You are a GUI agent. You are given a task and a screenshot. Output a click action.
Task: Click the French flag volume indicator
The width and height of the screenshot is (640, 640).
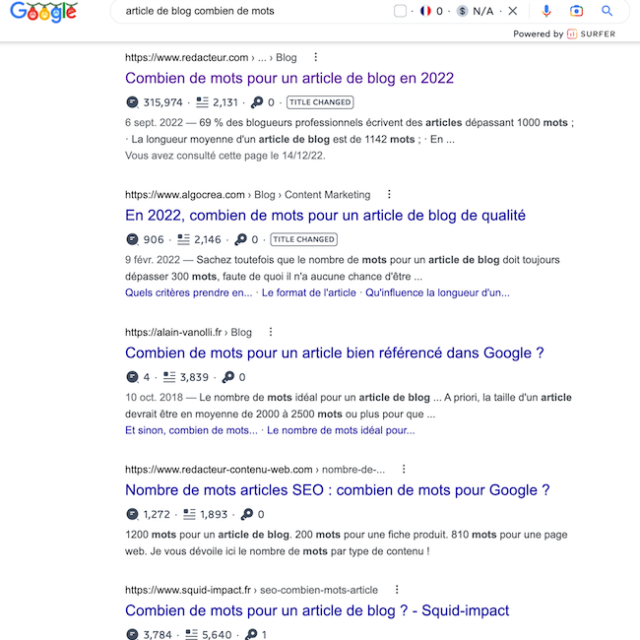tap(425, 11)
